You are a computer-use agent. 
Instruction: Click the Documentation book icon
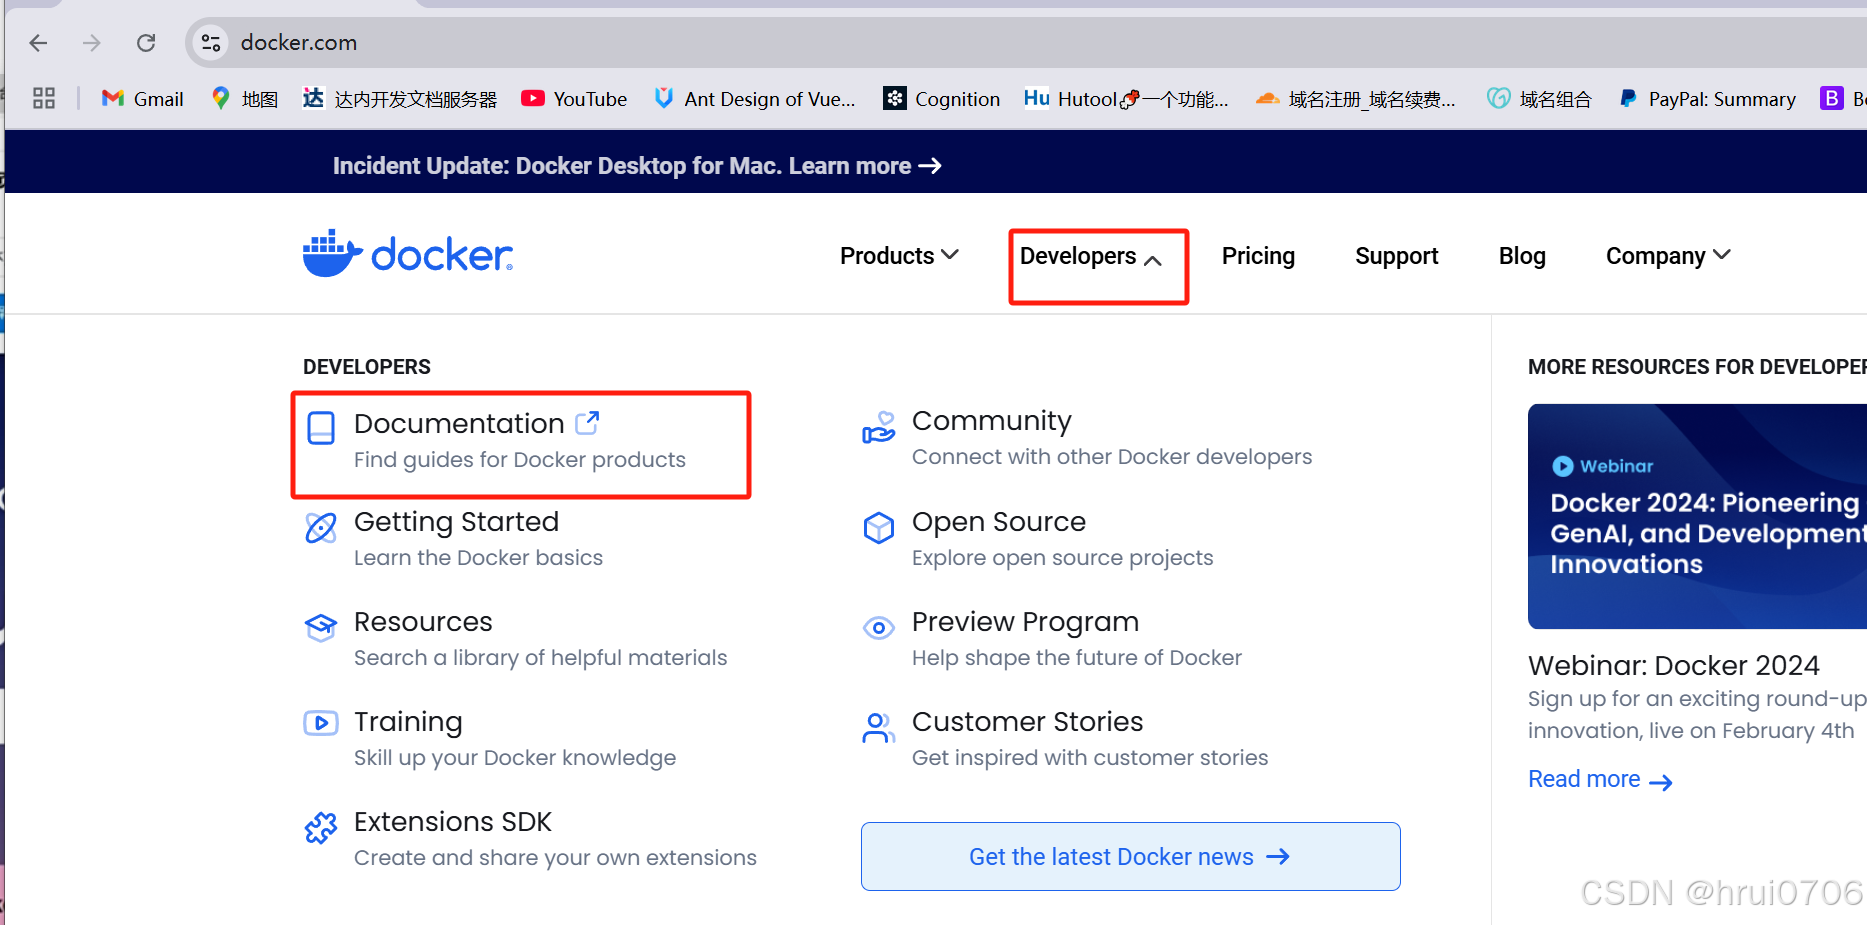[321, 428]
